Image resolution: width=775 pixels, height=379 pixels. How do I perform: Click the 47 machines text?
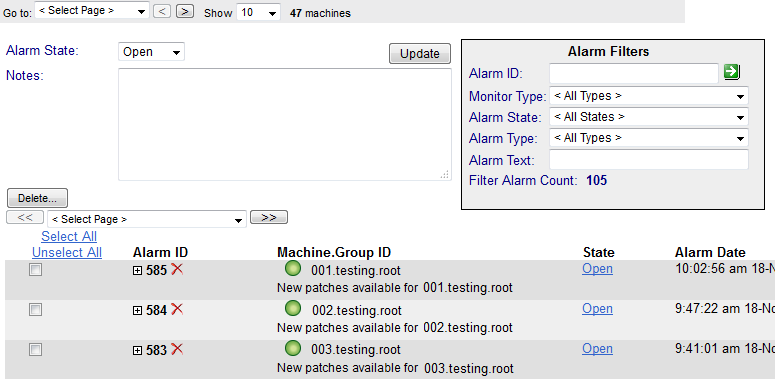point(320,13)
